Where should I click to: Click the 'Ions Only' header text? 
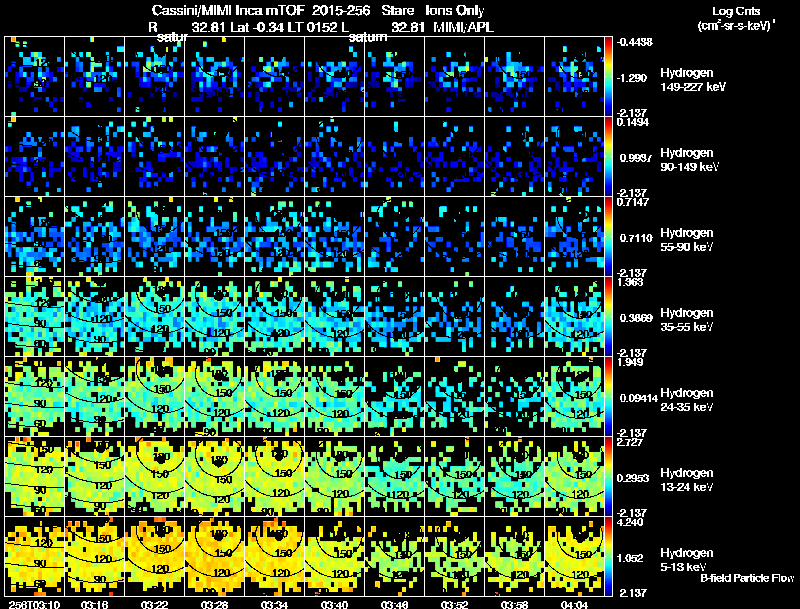[455, 11]
